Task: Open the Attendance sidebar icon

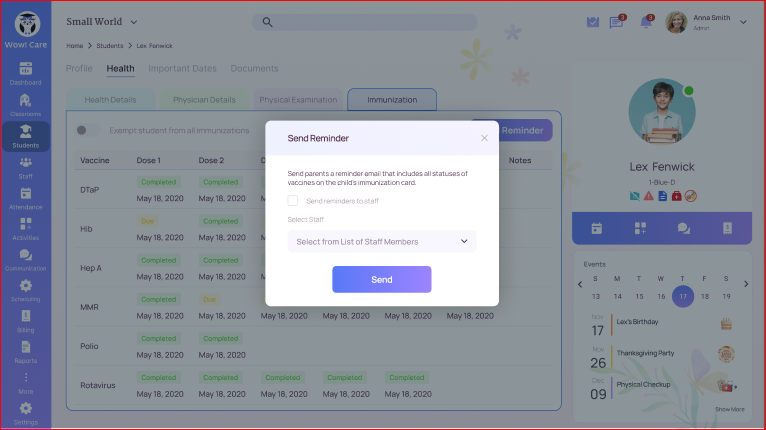Action: (25, 197)
